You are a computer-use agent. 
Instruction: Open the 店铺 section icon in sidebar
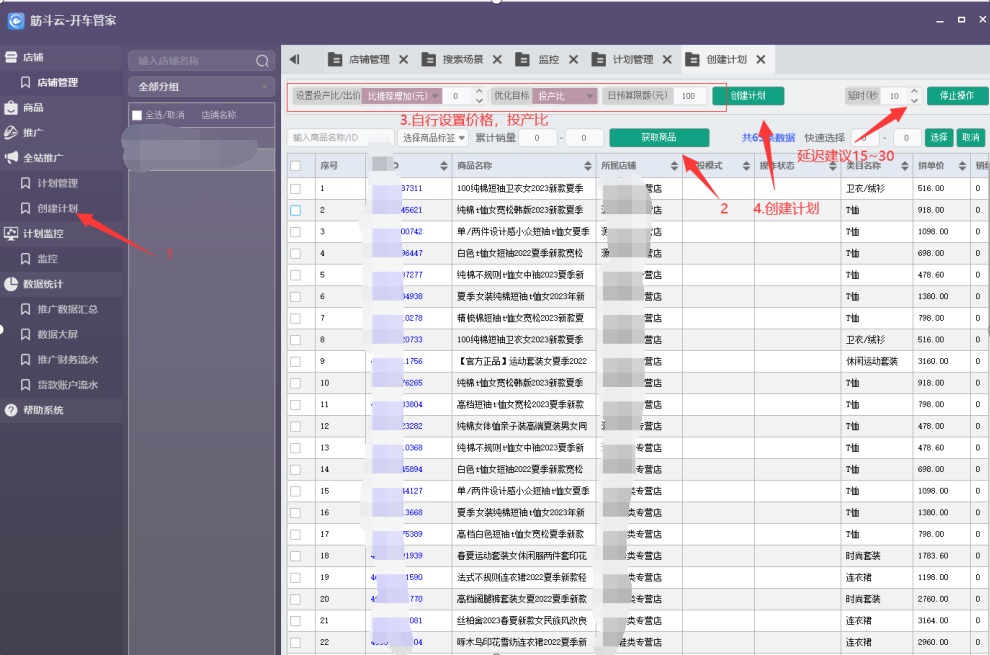tap(11, 57)
